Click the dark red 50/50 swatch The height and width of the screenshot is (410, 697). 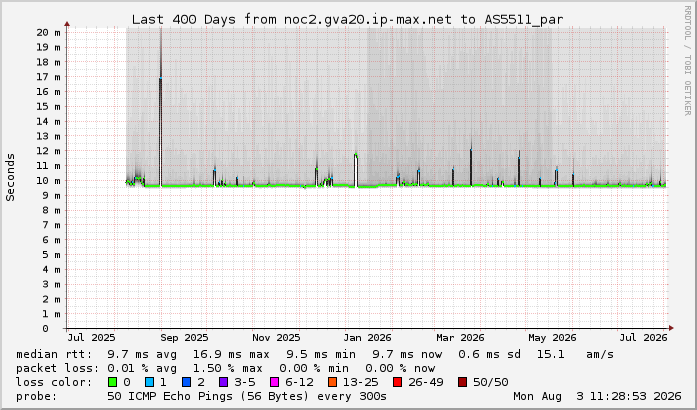click(462, 382)
